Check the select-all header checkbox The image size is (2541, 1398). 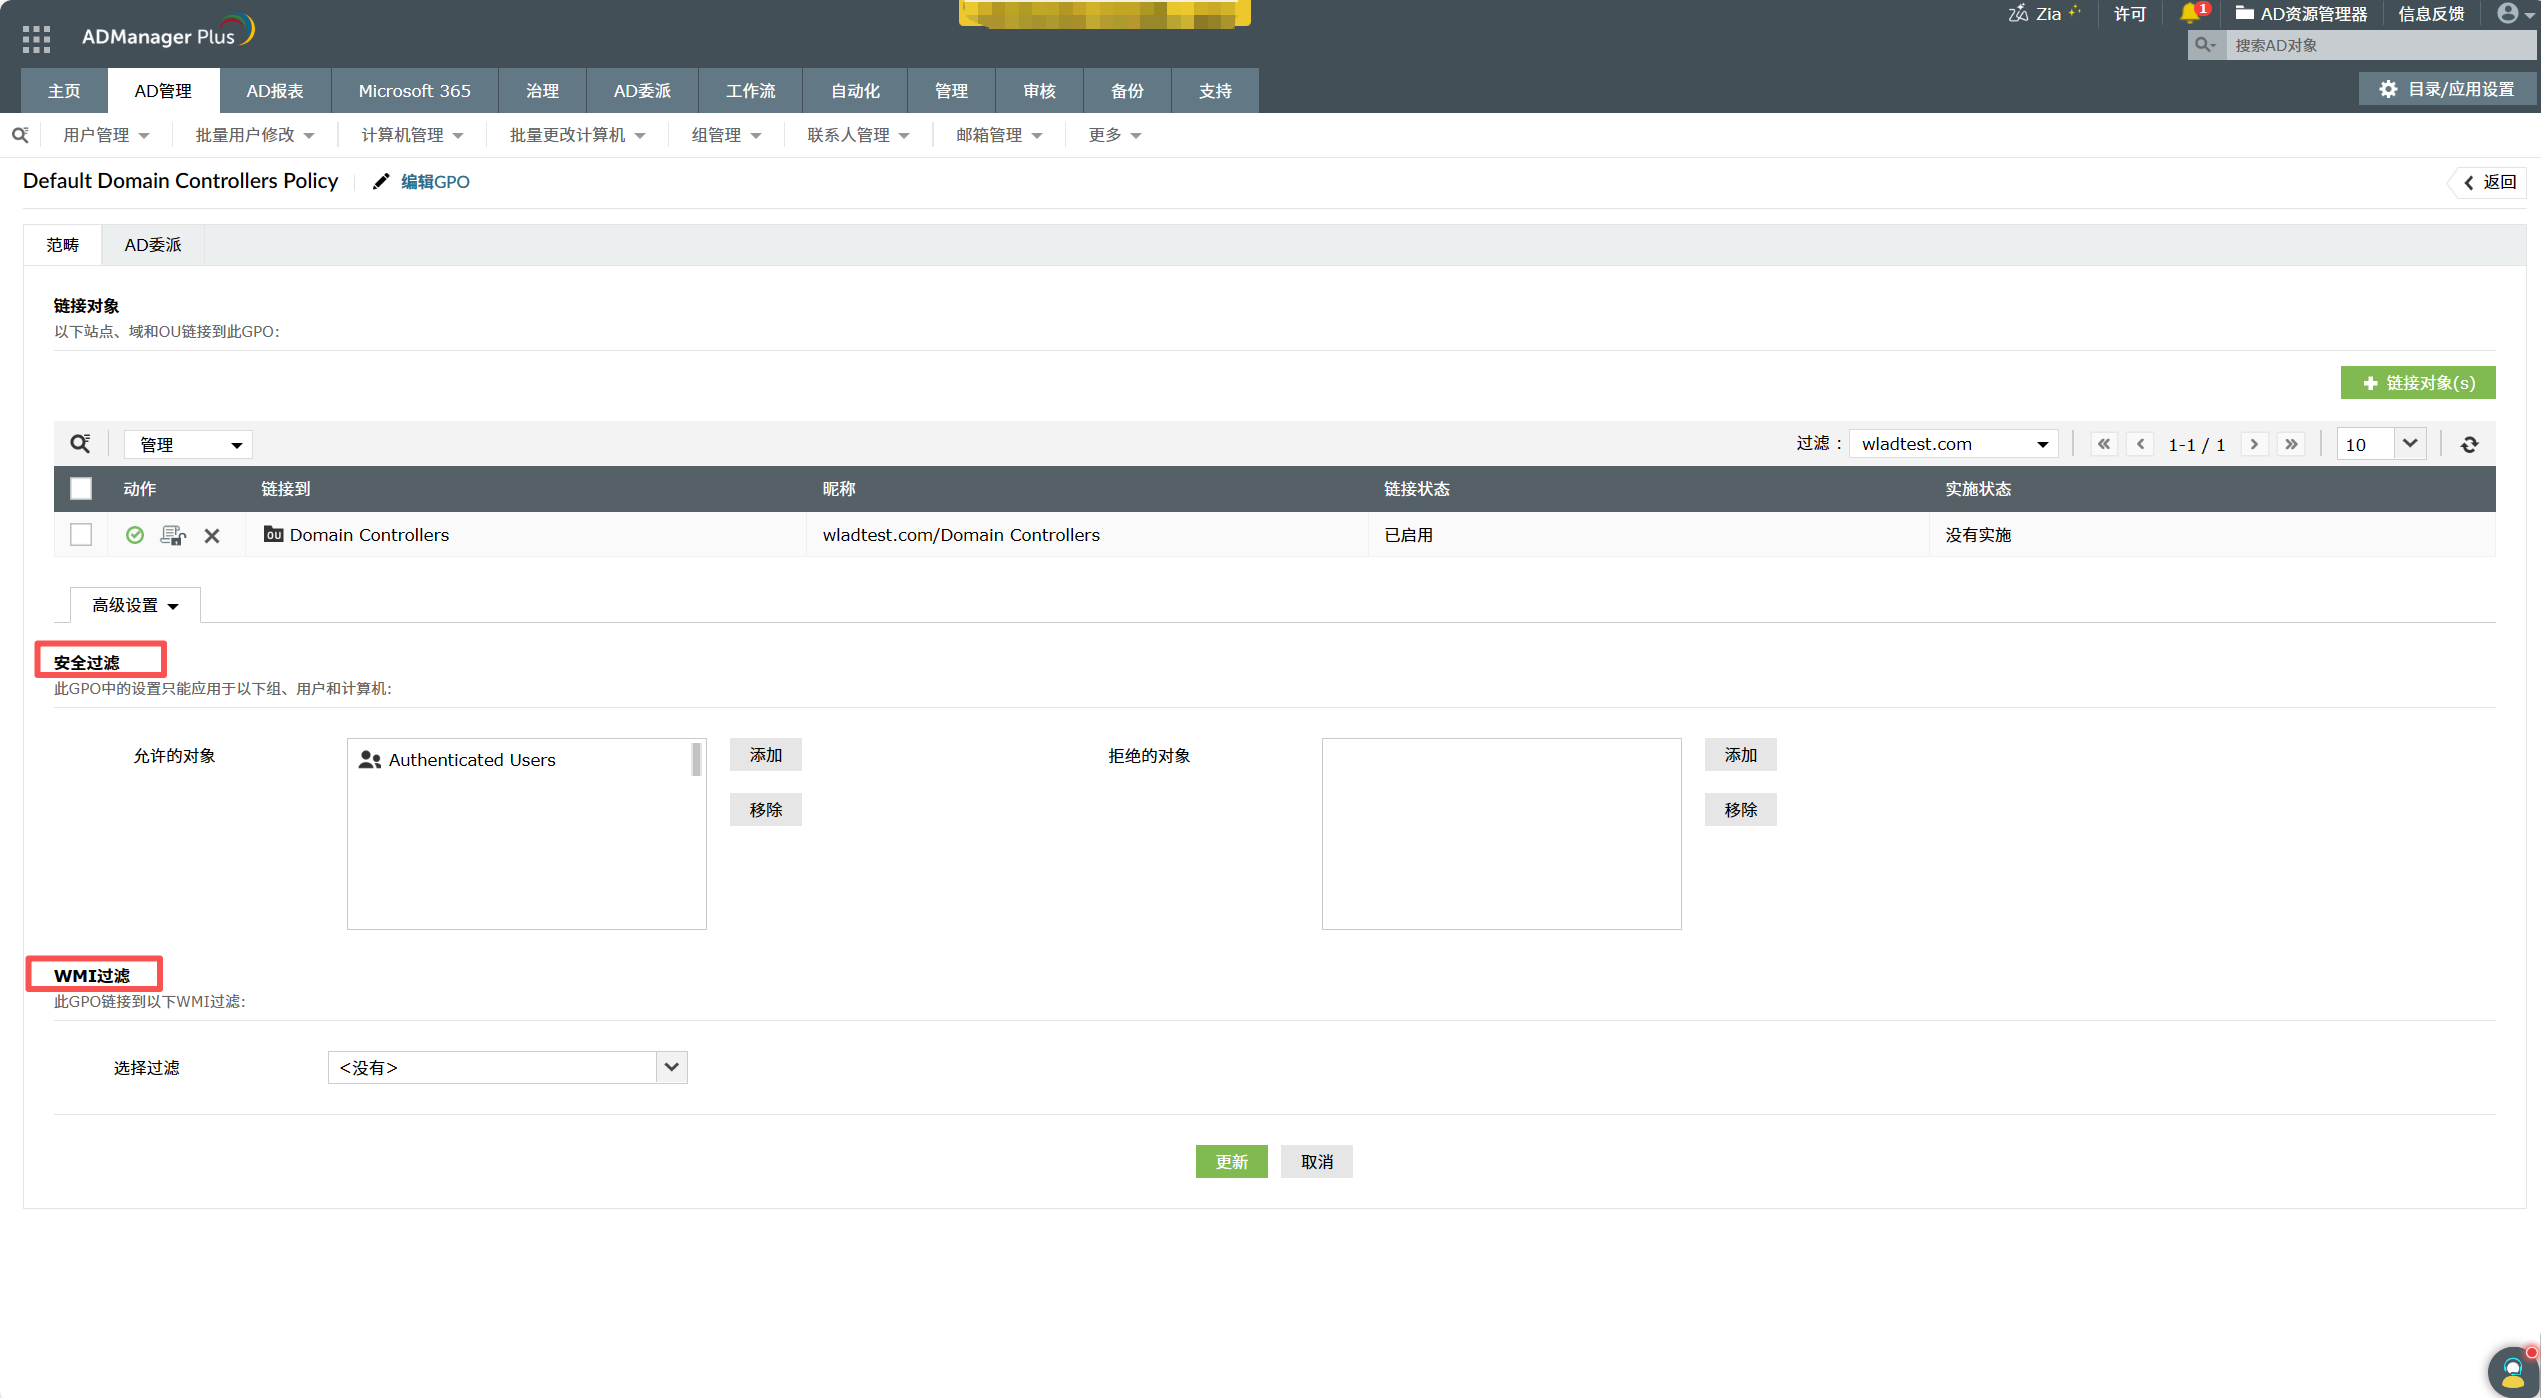[x=81, y=489]
